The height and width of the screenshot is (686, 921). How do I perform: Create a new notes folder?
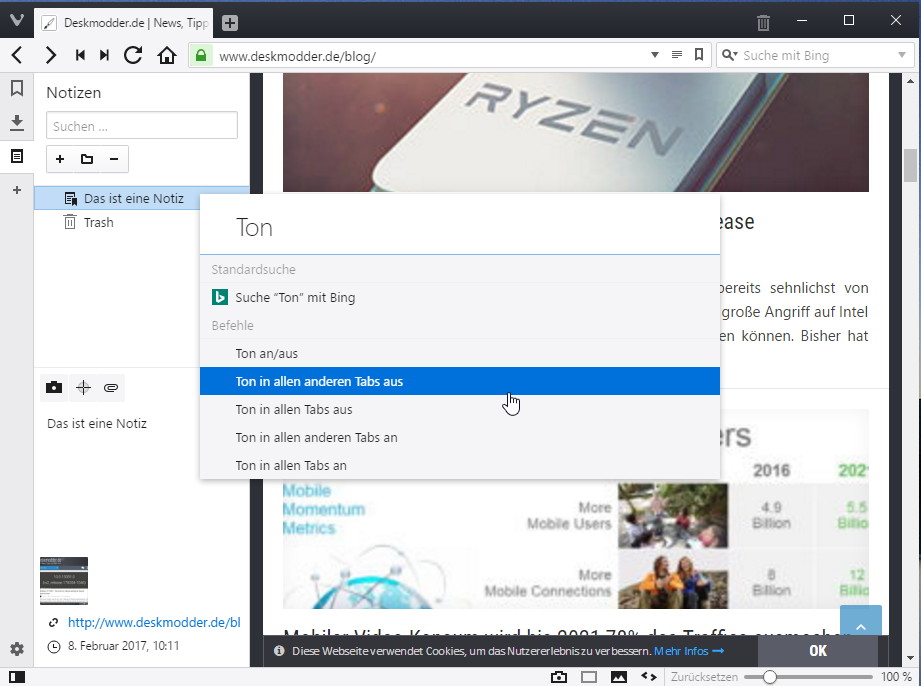coord(87,159)
